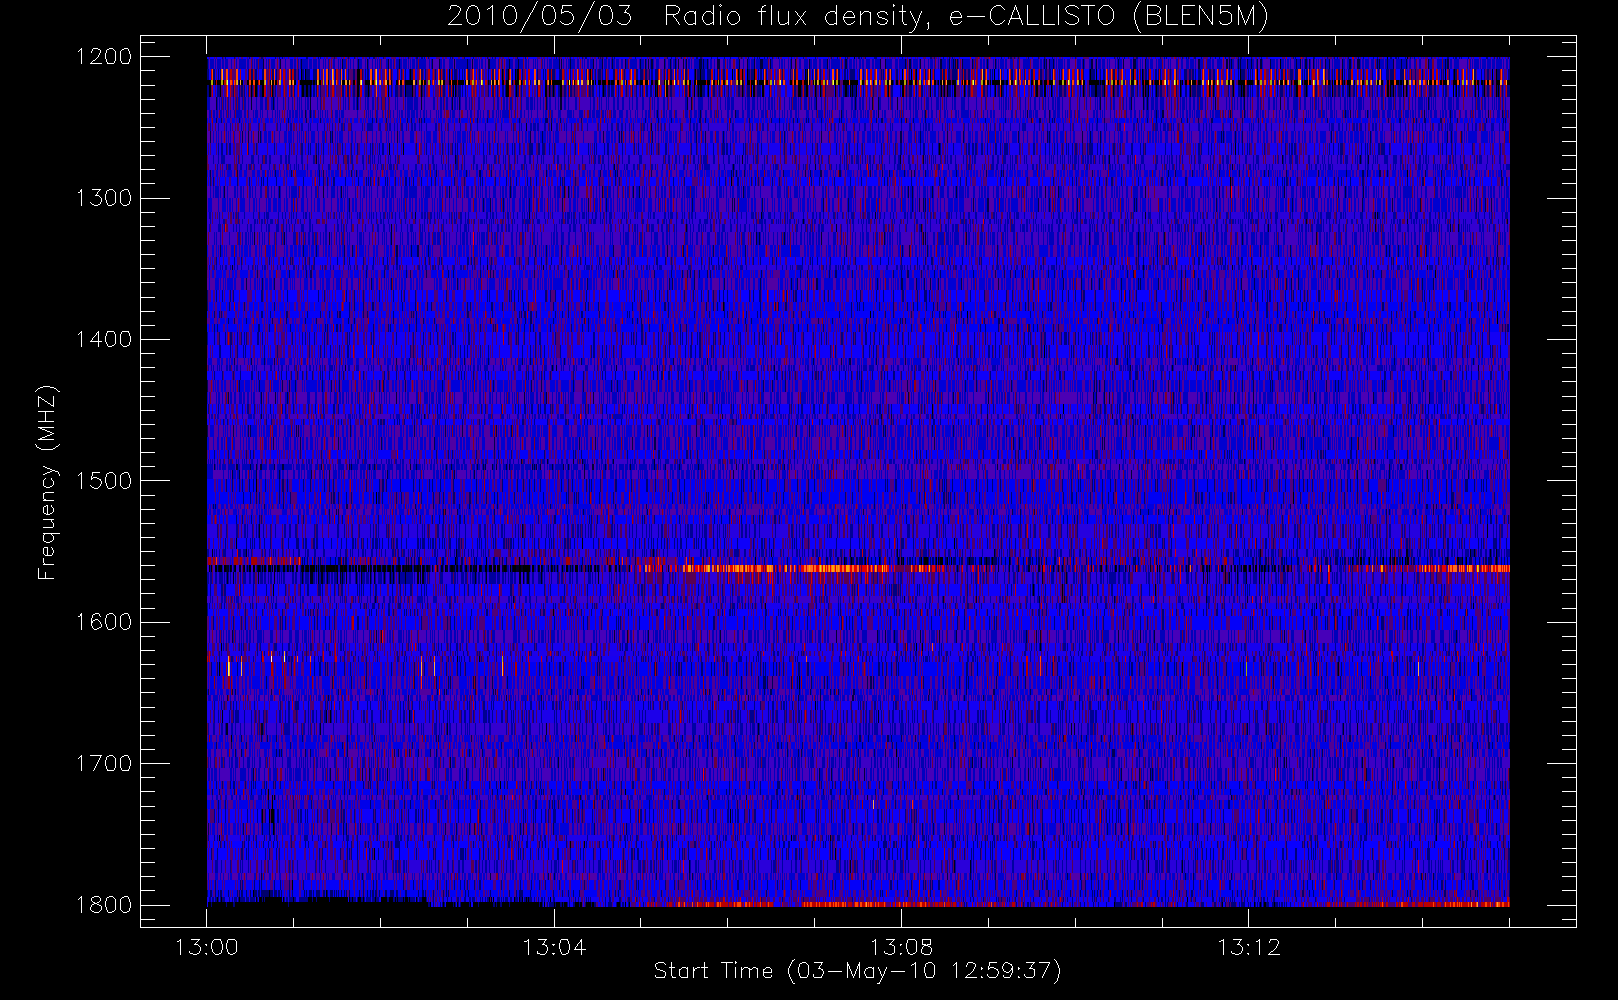Viewport: 1618px width, 1000px height.
Task: Click the "Start Time (03-May-10 12:59:37)" axis label
Action: click(858, 971)
